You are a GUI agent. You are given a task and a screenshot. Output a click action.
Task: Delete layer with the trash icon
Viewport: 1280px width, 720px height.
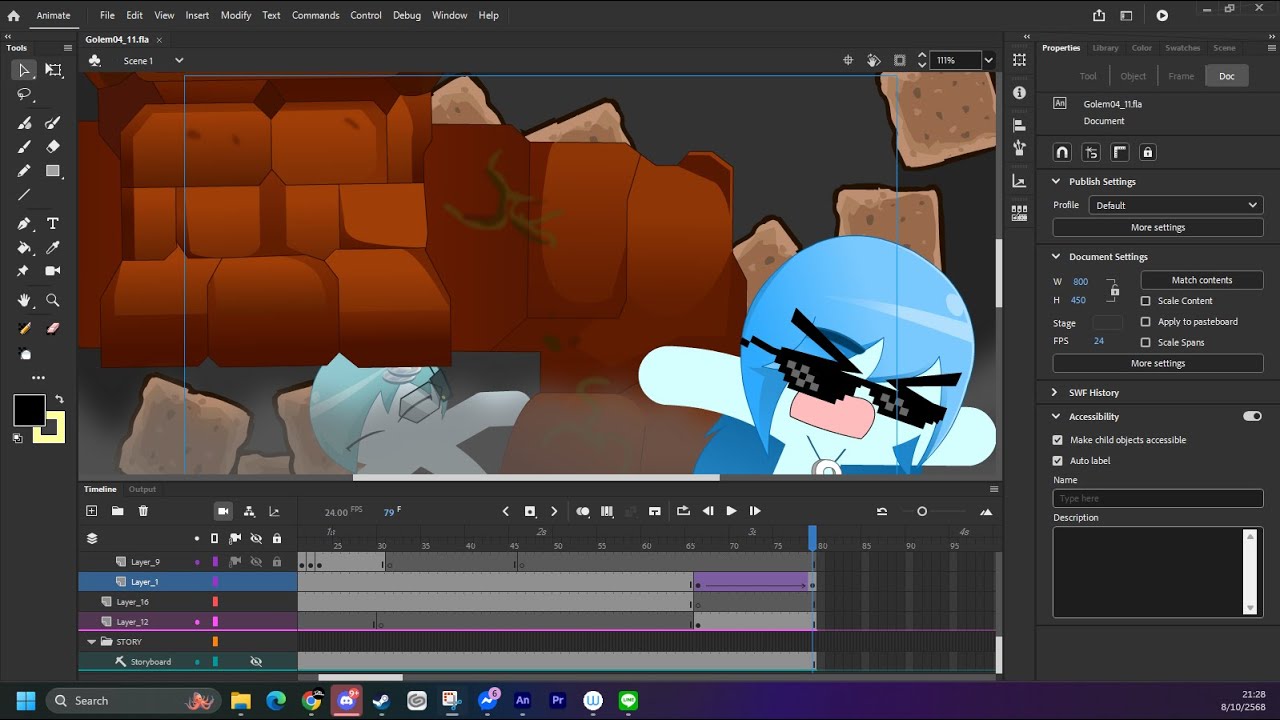click(143, 511)
